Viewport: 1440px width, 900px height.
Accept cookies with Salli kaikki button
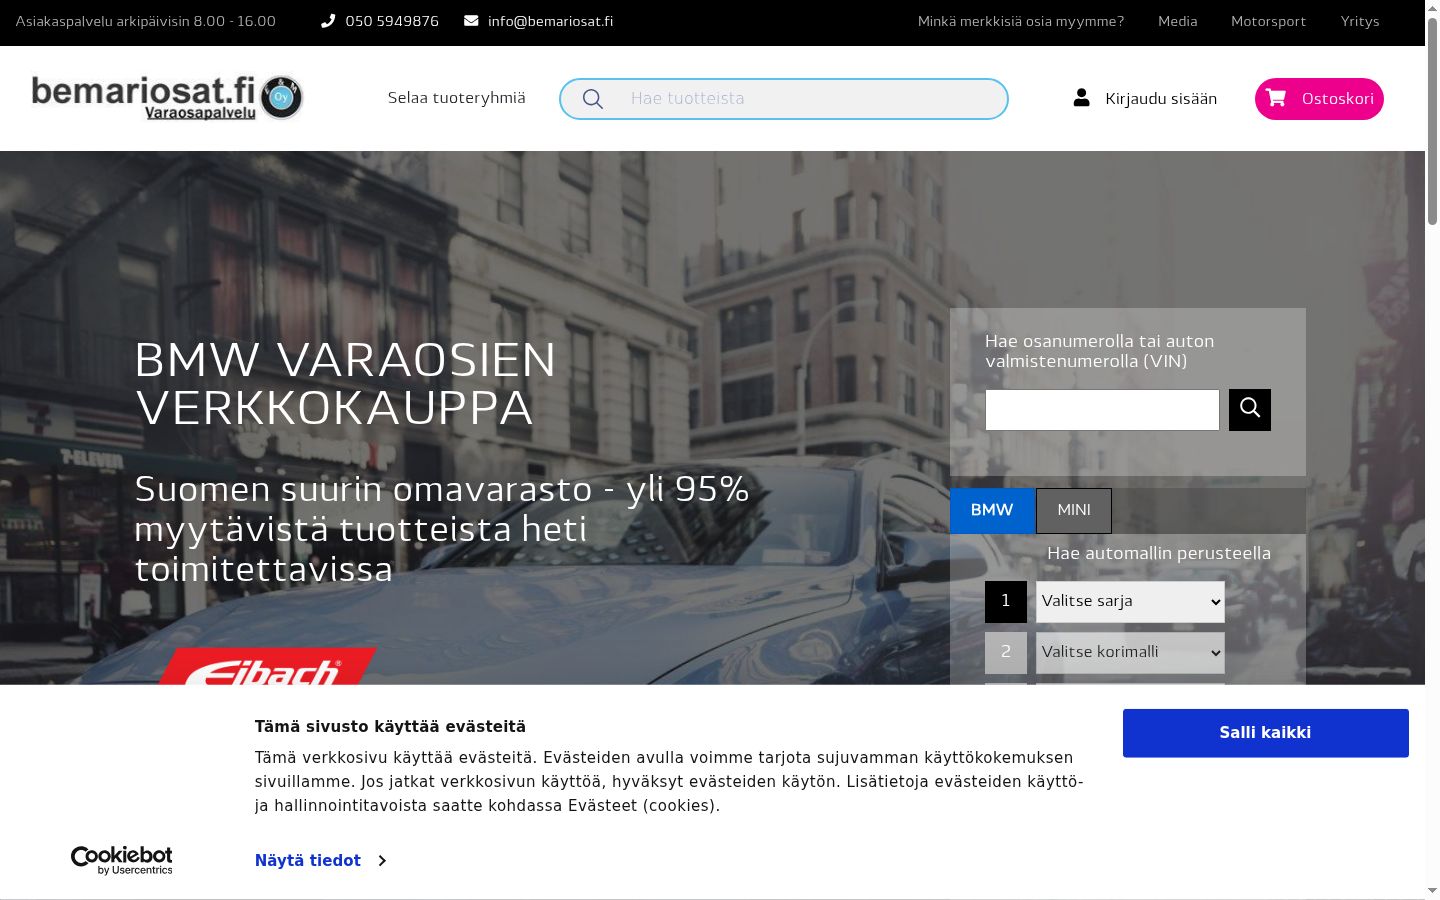point(1265,733)
